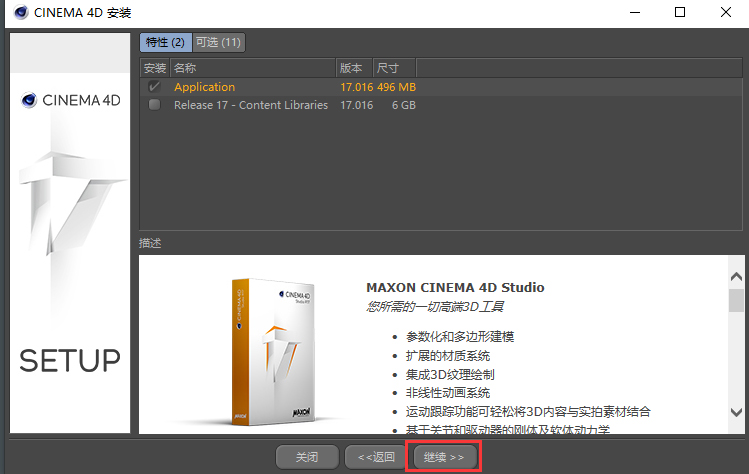Toggle the Application install checkbox
The width and height of the screenshot is (749, 474).
coord(154,86)
